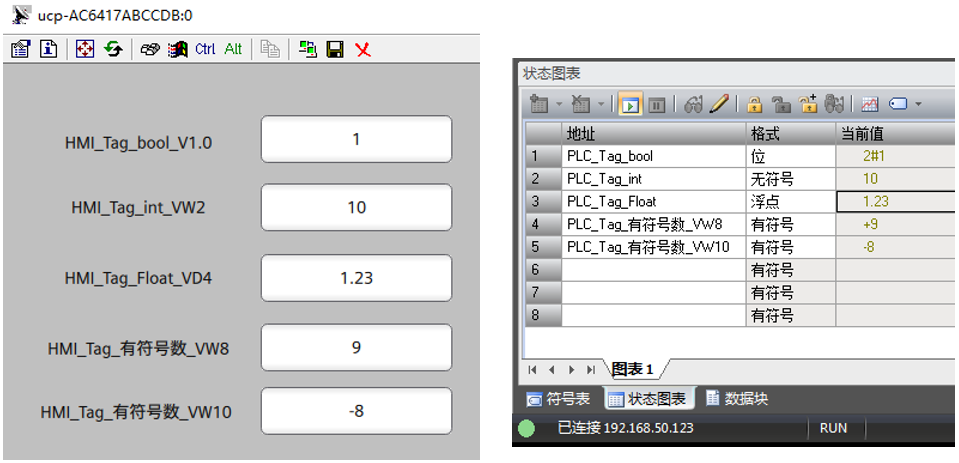Show connection info in VNC viewer toolbar
The image size is (959, 463).
click(x=48, y=49)
